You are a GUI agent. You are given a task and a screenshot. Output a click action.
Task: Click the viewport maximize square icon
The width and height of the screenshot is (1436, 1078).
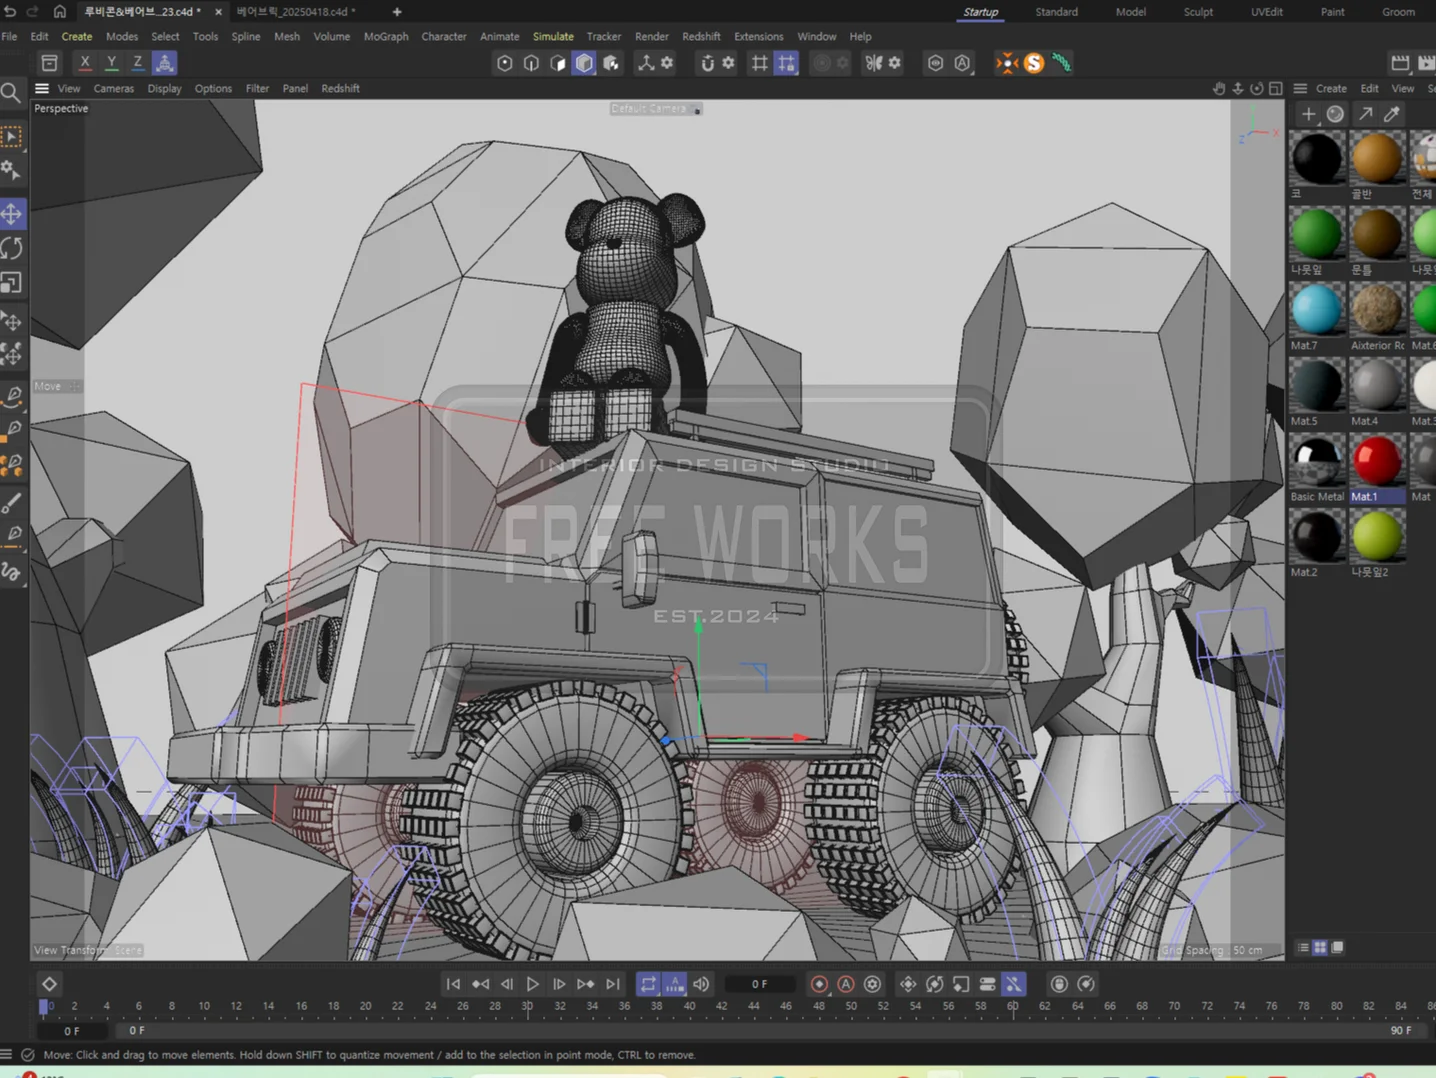pos(1276,88)
